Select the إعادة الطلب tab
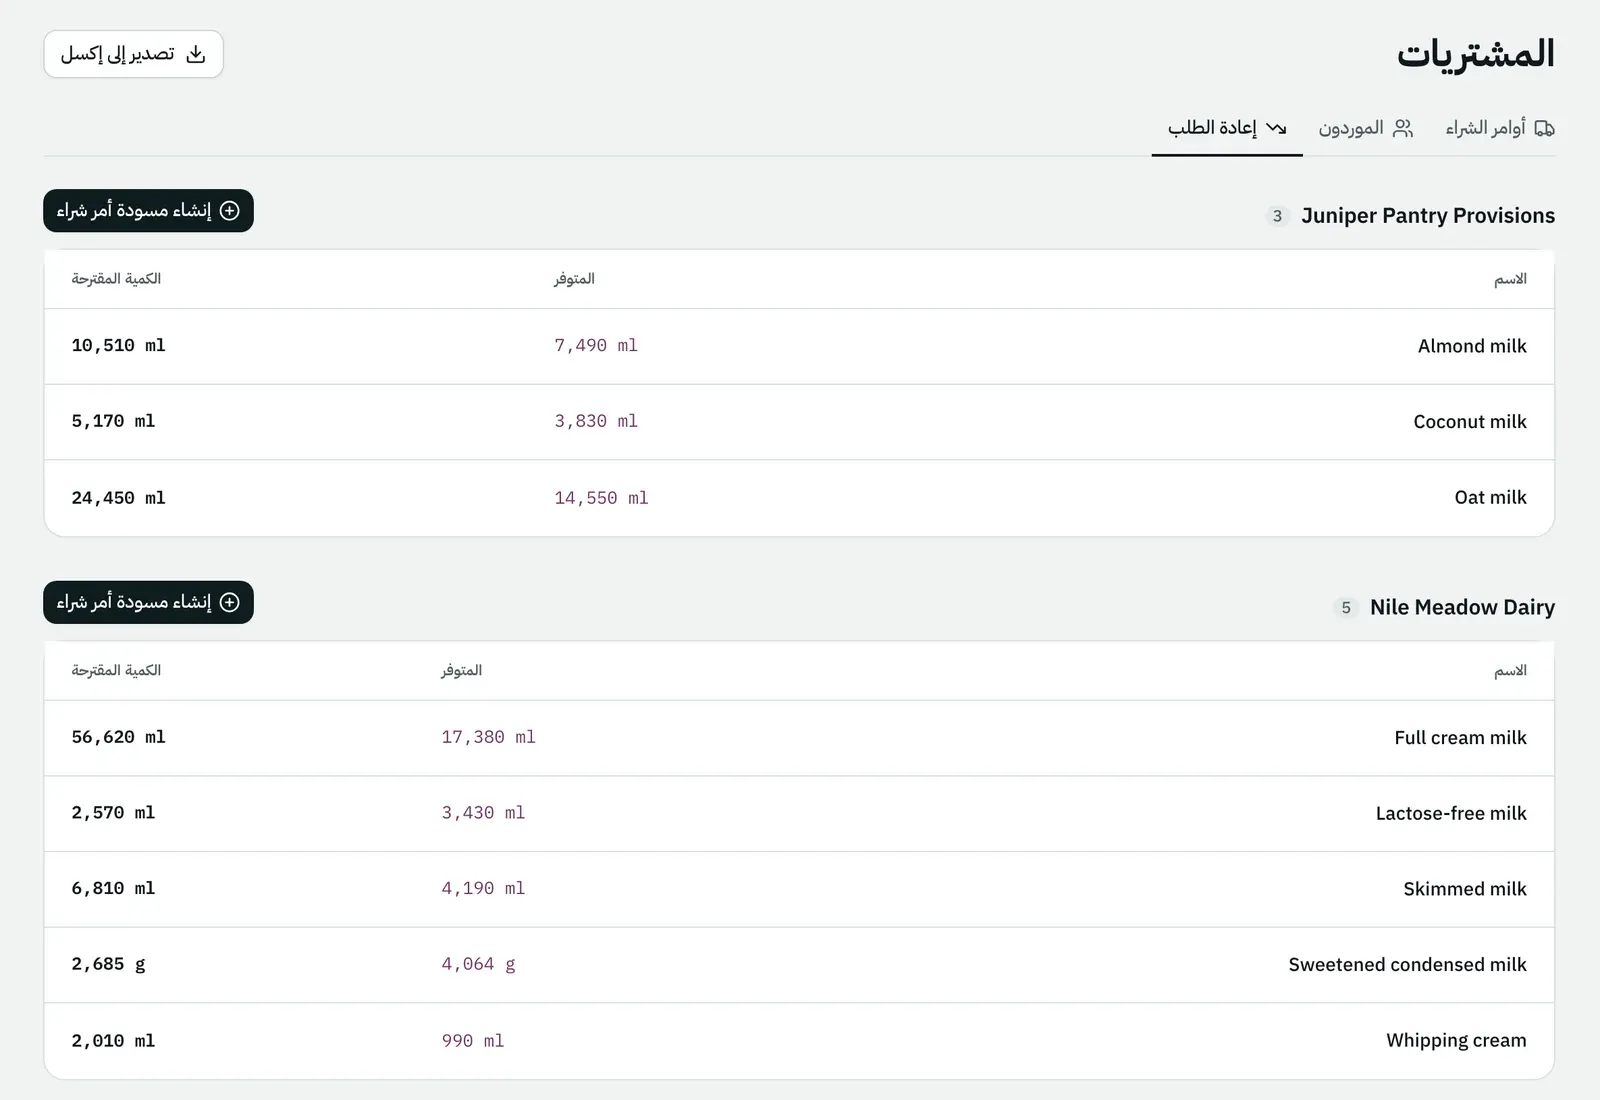Viewport: 1600px width, 1100px height. (x=1227, y=128)
